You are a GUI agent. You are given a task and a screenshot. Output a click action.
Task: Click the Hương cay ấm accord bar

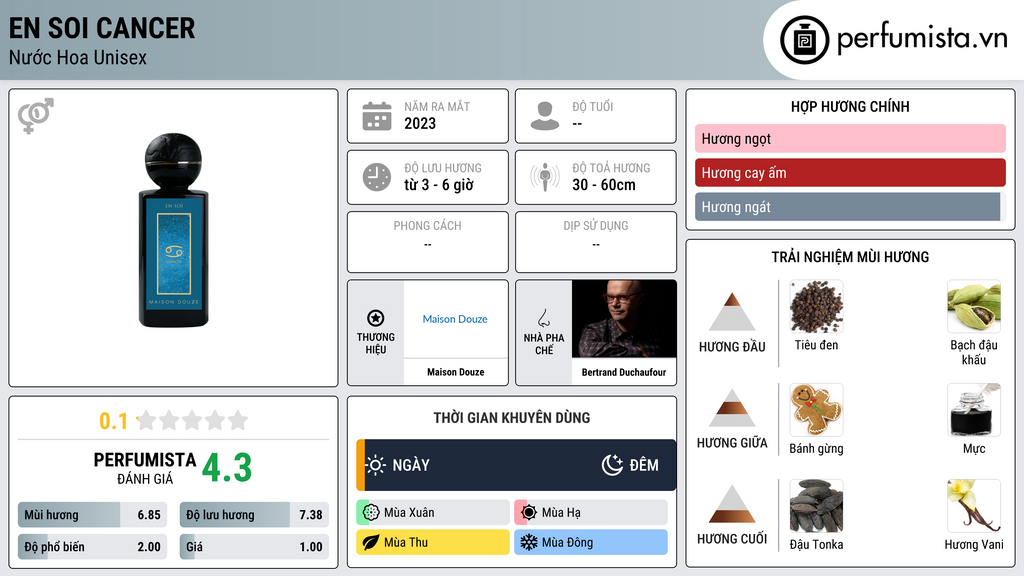click(x=850, y=173)
